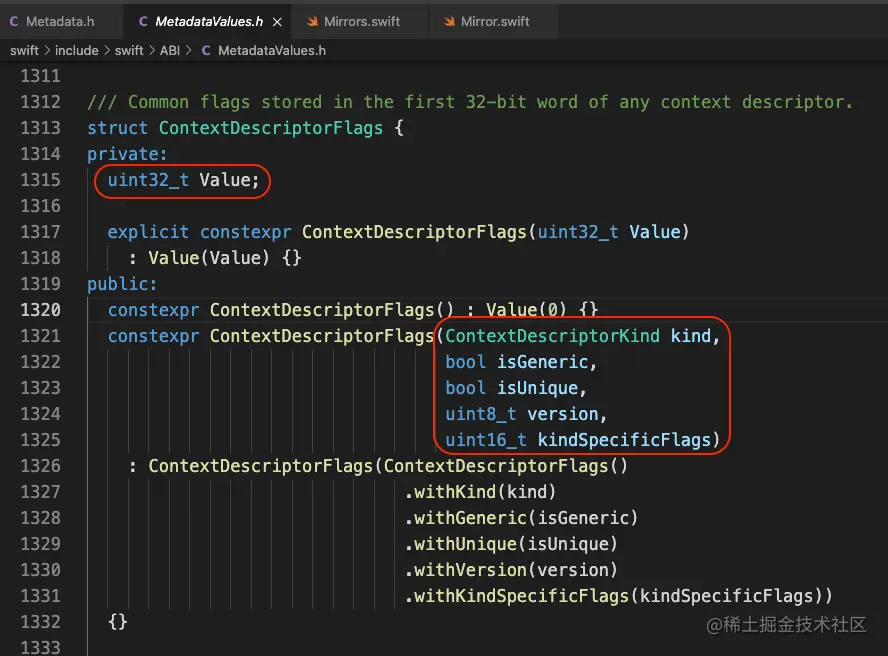Click '.withGeneric(isGeneric)' call
This screenshot has height=656, width=888.
point(521,518)
